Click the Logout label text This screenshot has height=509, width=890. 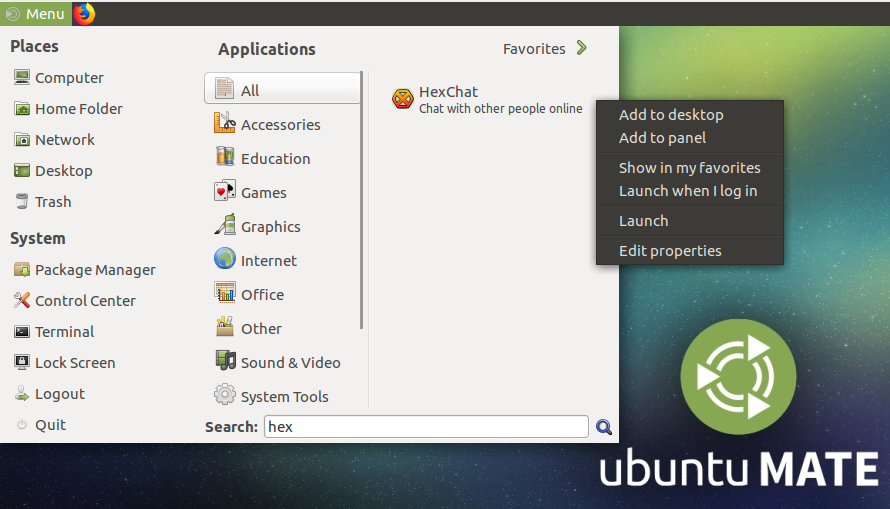(60, 394)
